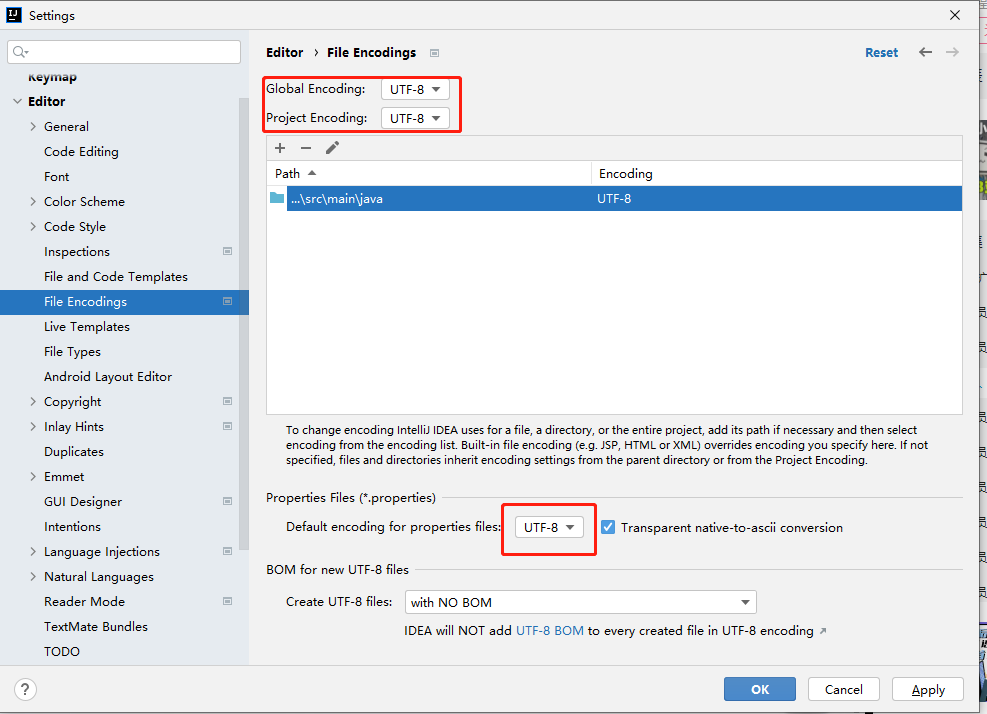Open TODO settings item

[x=62, y=652]
